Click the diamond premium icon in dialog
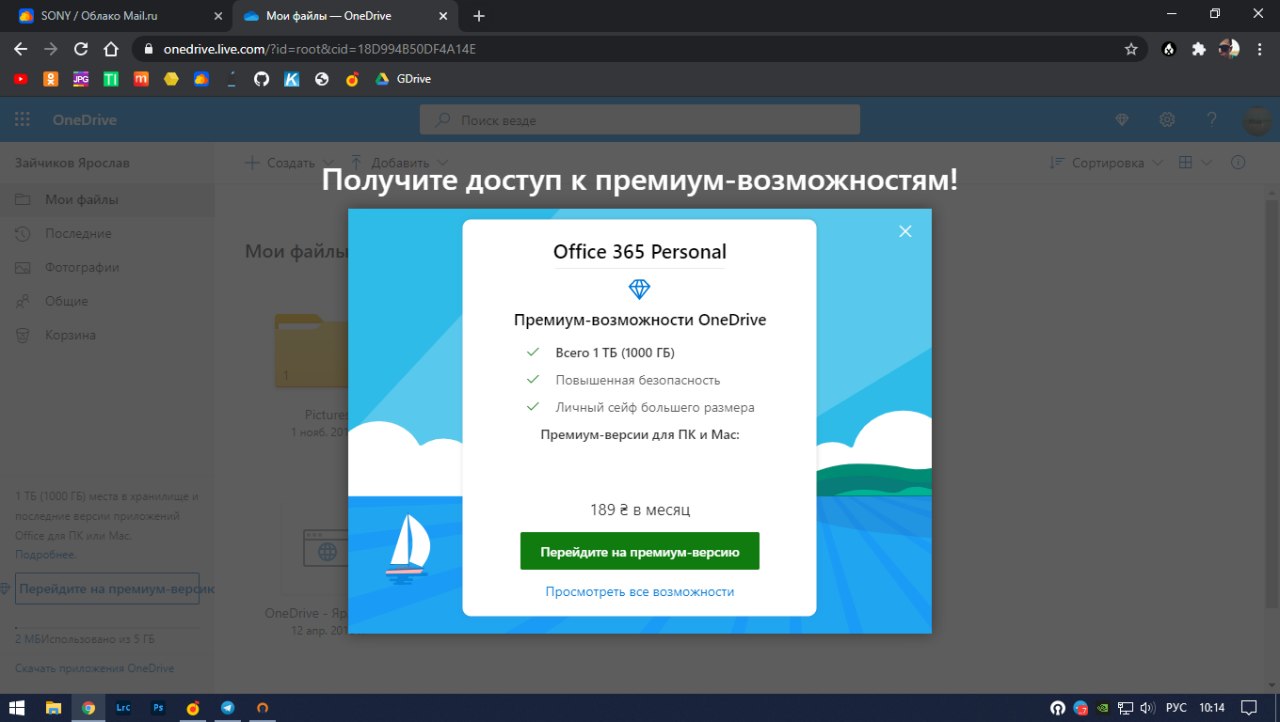This screenshot has height=722, width=1280. point(639,289)
